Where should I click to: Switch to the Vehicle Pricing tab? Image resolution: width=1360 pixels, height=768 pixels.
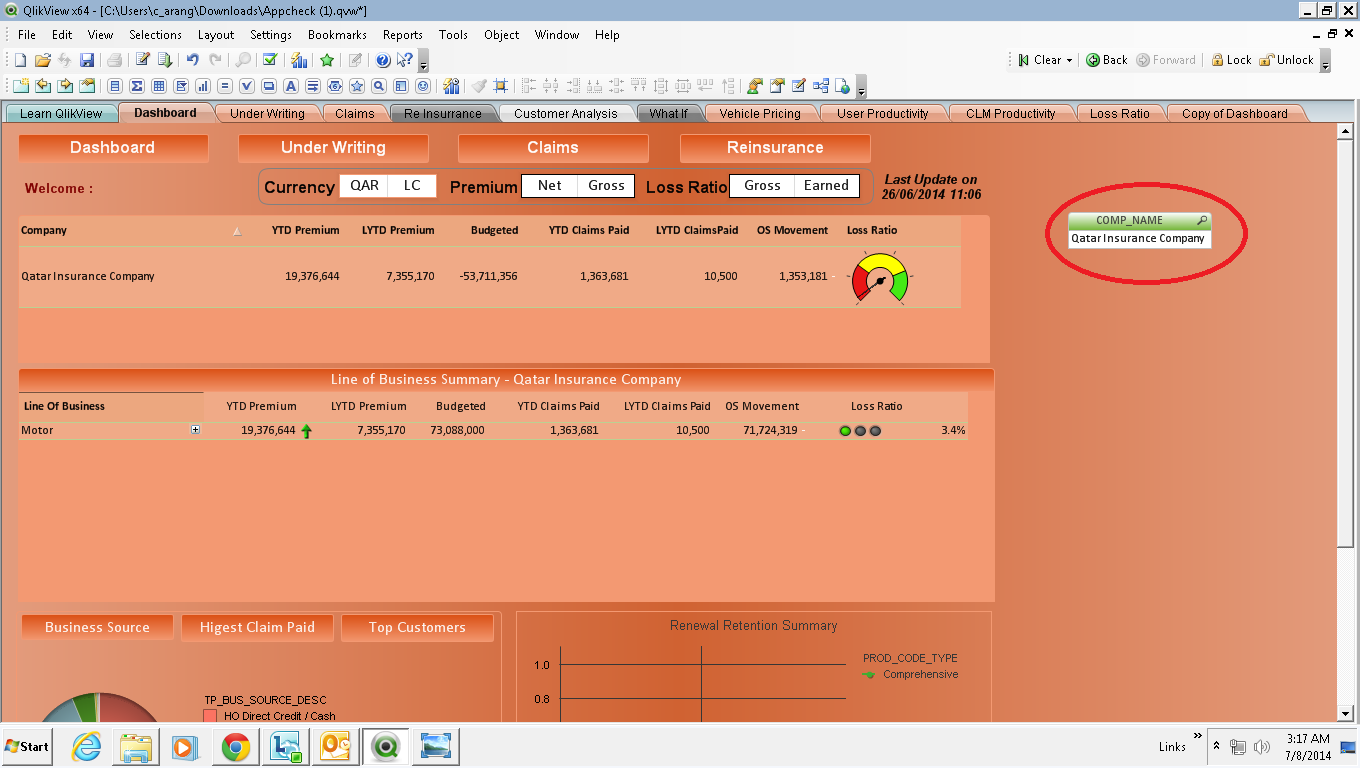tap(760, 113)
